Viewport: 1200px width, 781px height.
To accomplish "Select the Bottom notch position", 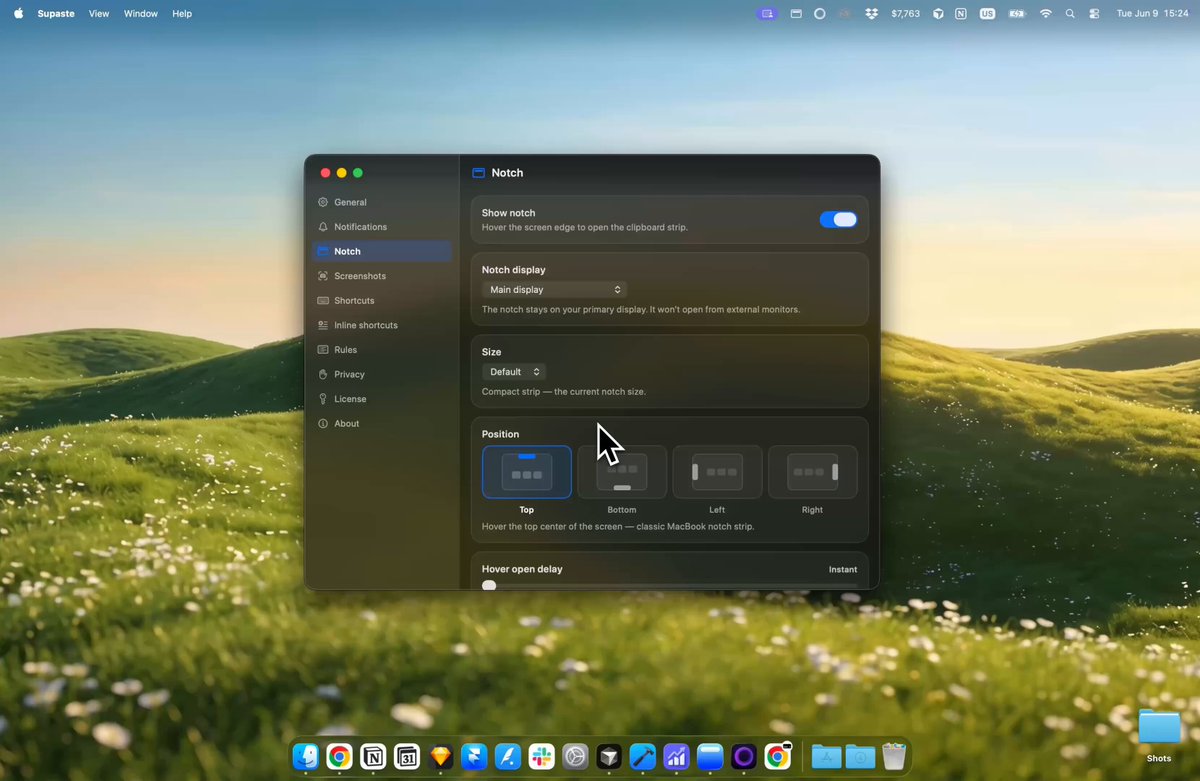I will (x=622, y=472).
